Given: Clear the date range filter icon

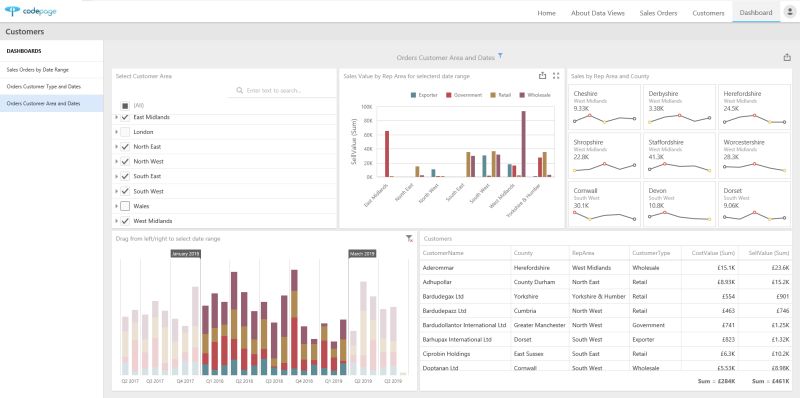Looking at the screenshot, I should pos(409,238).
